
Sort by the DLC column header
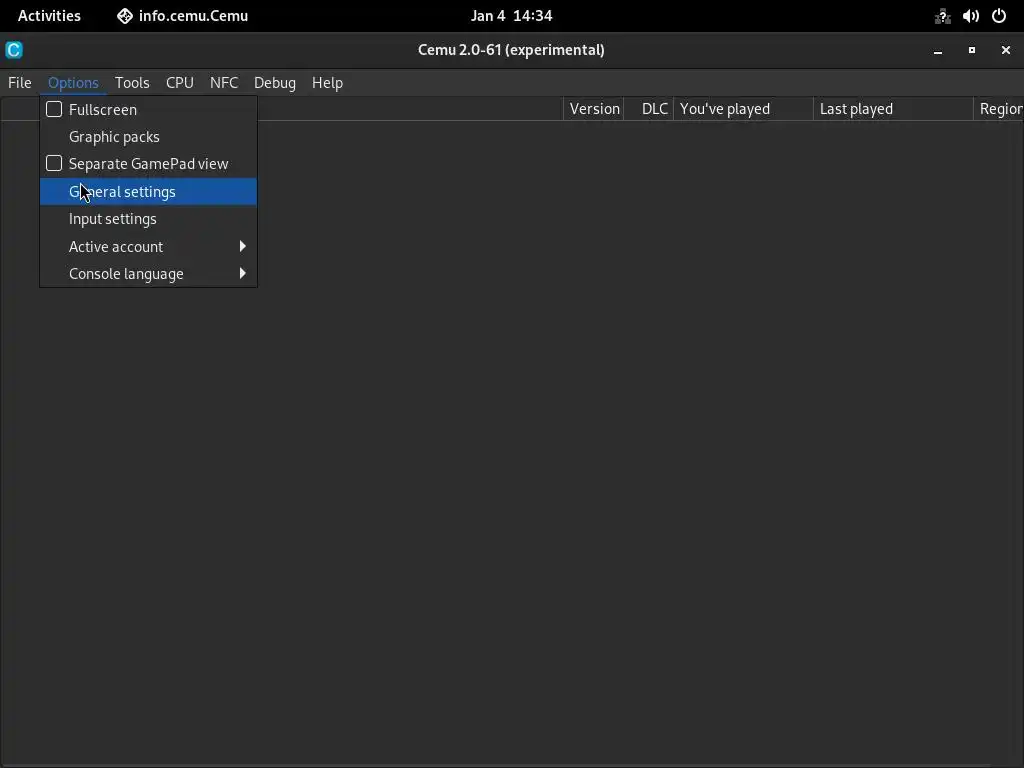648,109
